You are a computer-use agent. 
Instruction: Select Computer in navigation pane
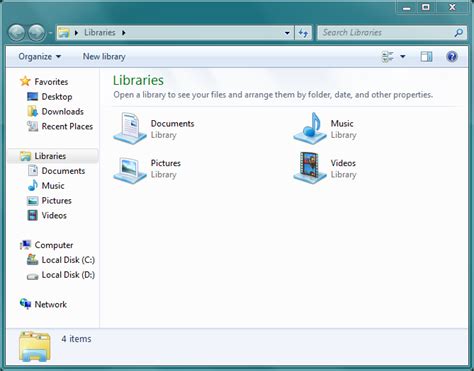click(54, 245)
